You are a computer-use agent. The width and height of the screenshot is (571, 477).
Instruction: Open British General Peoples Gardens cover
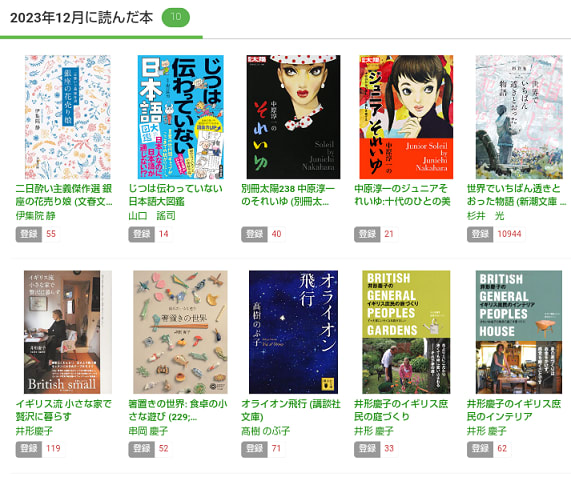[406, 332]
